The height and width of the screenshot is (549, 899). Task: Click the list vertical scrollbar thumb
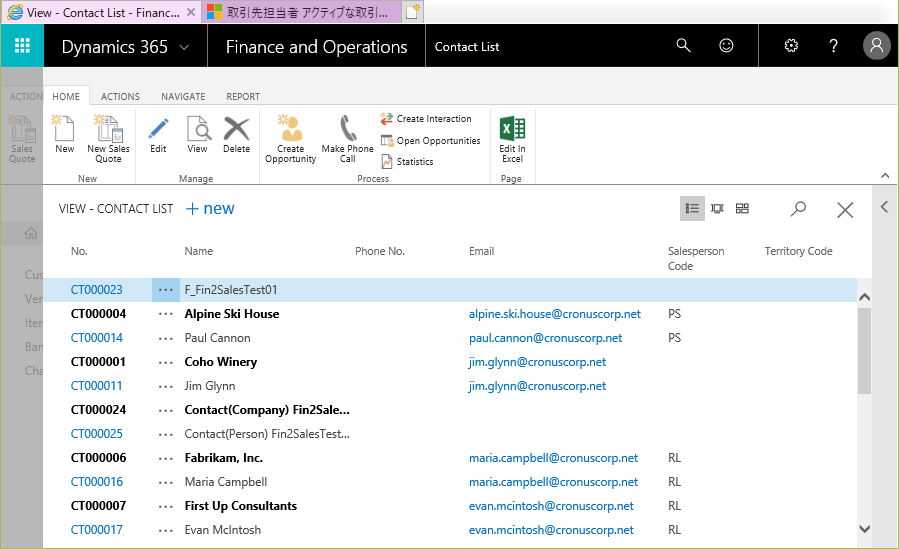[x=865, y=351]
